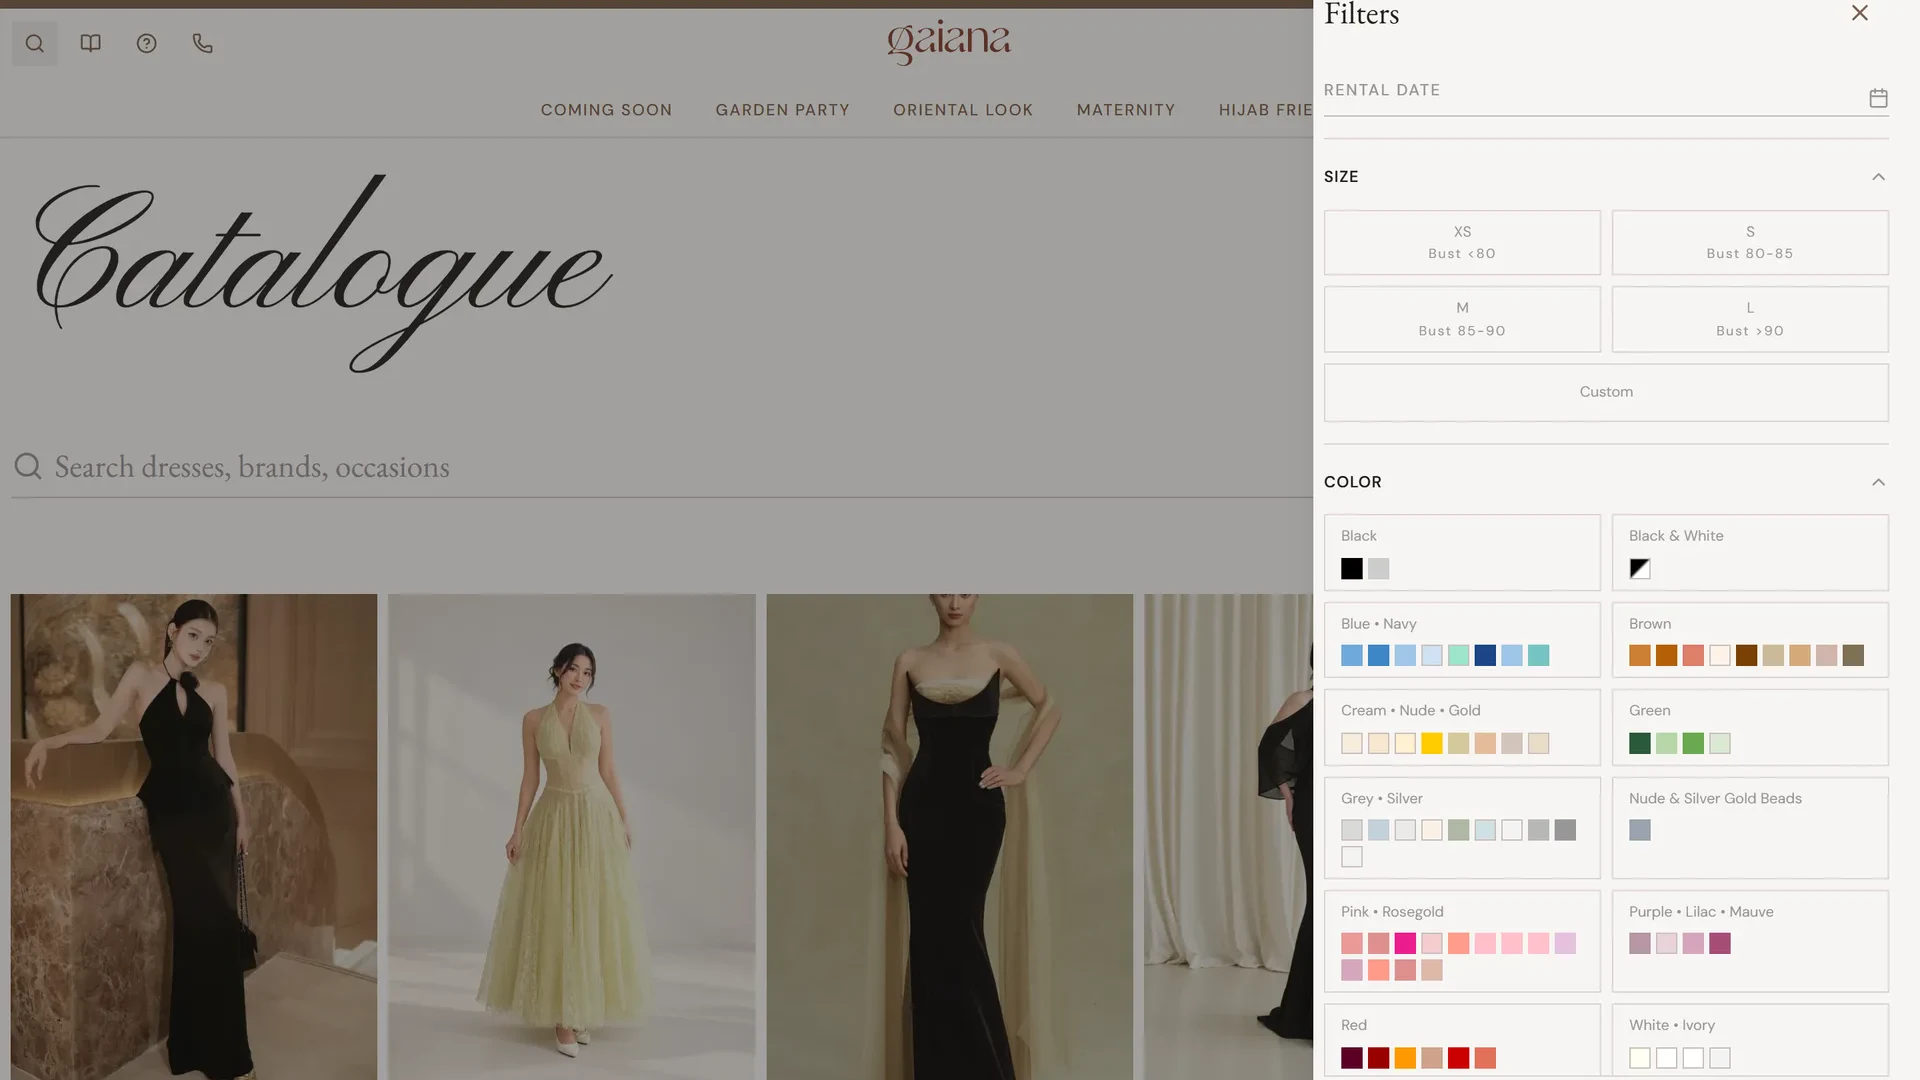Screen dimensions: 1920x1080
Task: Click the magnifier icon beside catalogue search
Action: [28, 466]
